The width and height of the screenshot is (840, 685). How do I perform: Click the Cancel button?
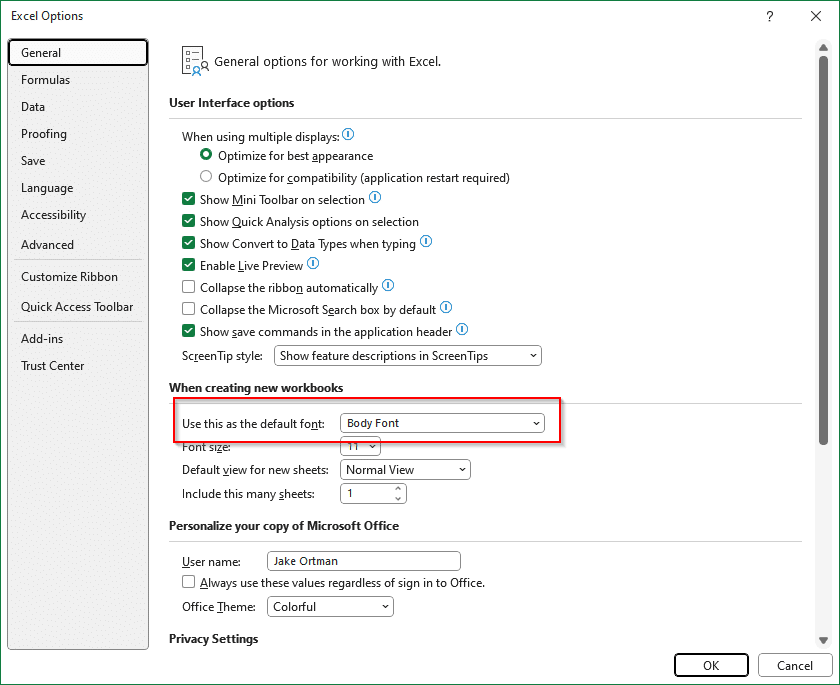(795, 665)
